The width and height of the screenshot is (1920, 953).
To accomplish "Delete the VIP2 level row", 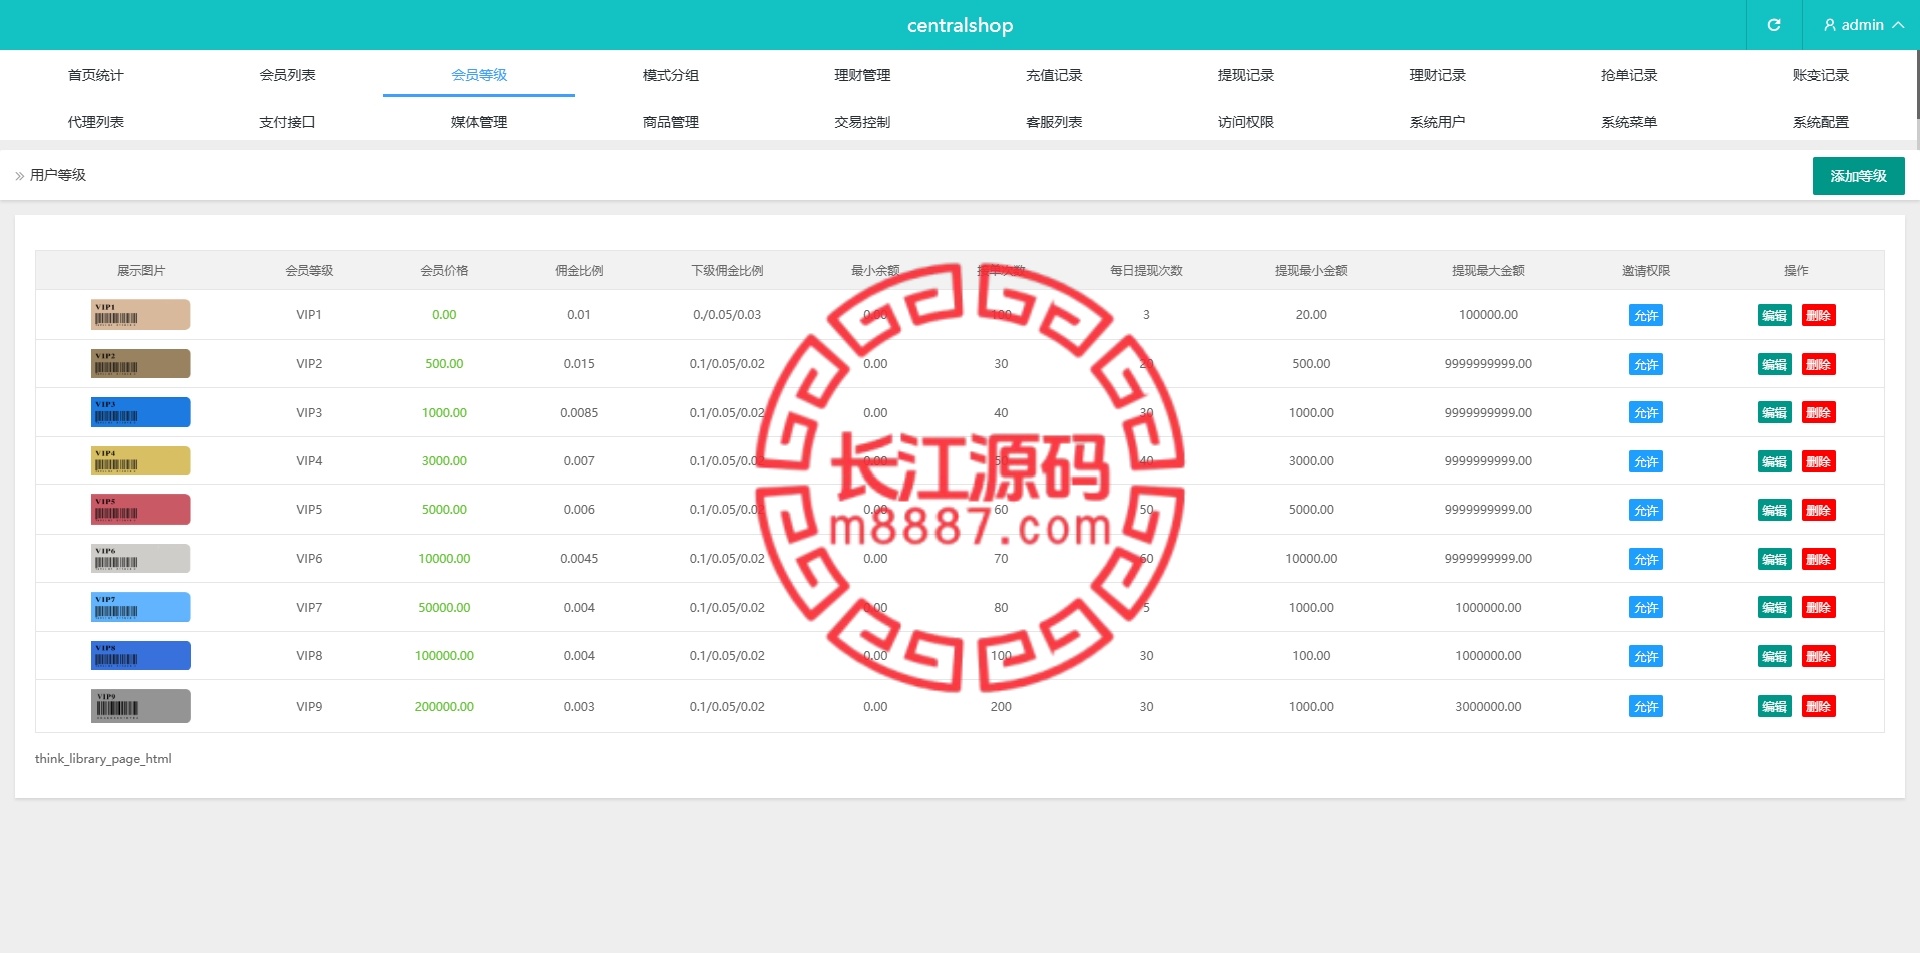I will 1819,364.
